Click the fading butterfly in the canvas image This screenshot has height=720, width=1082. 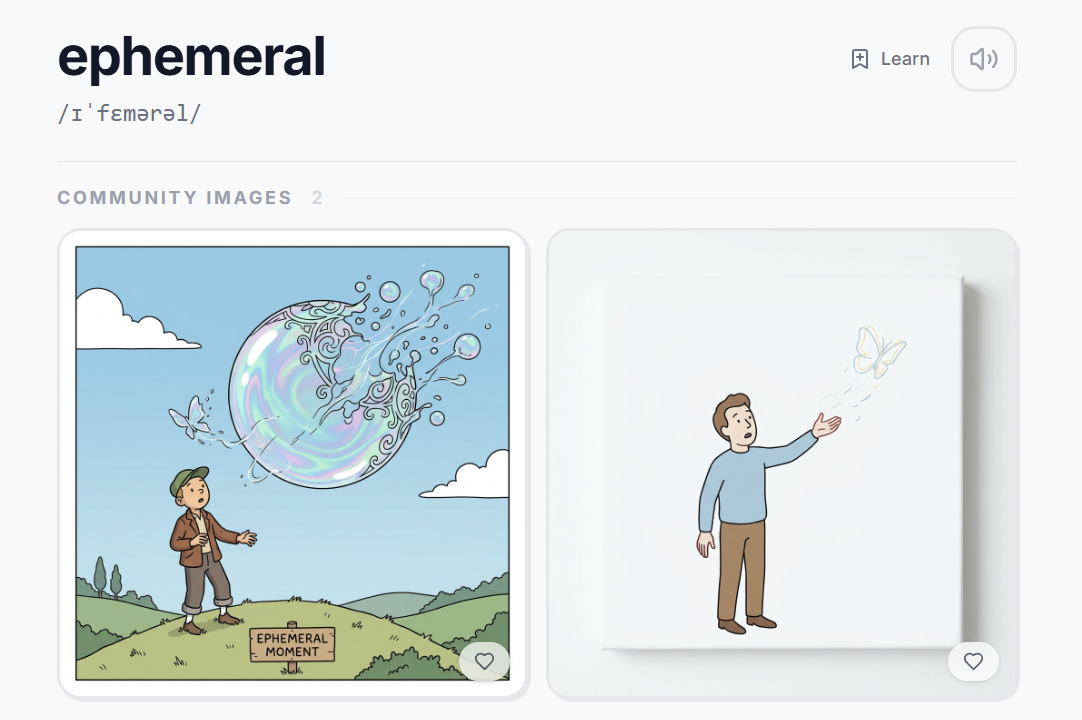pos(878,352)
